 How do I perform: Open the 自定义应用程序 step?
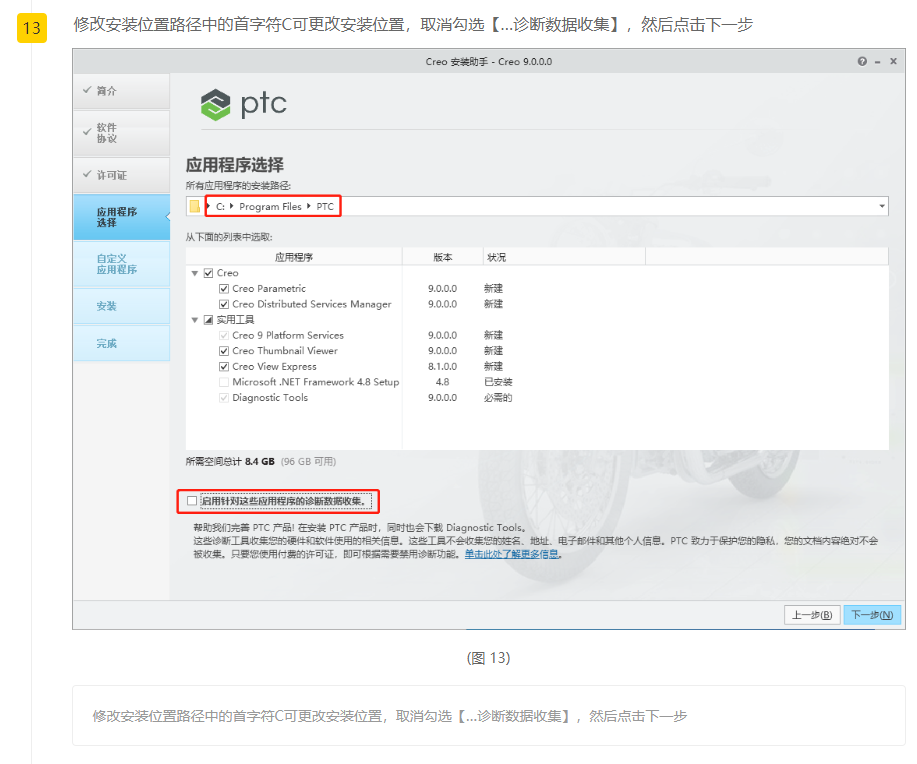122,264
